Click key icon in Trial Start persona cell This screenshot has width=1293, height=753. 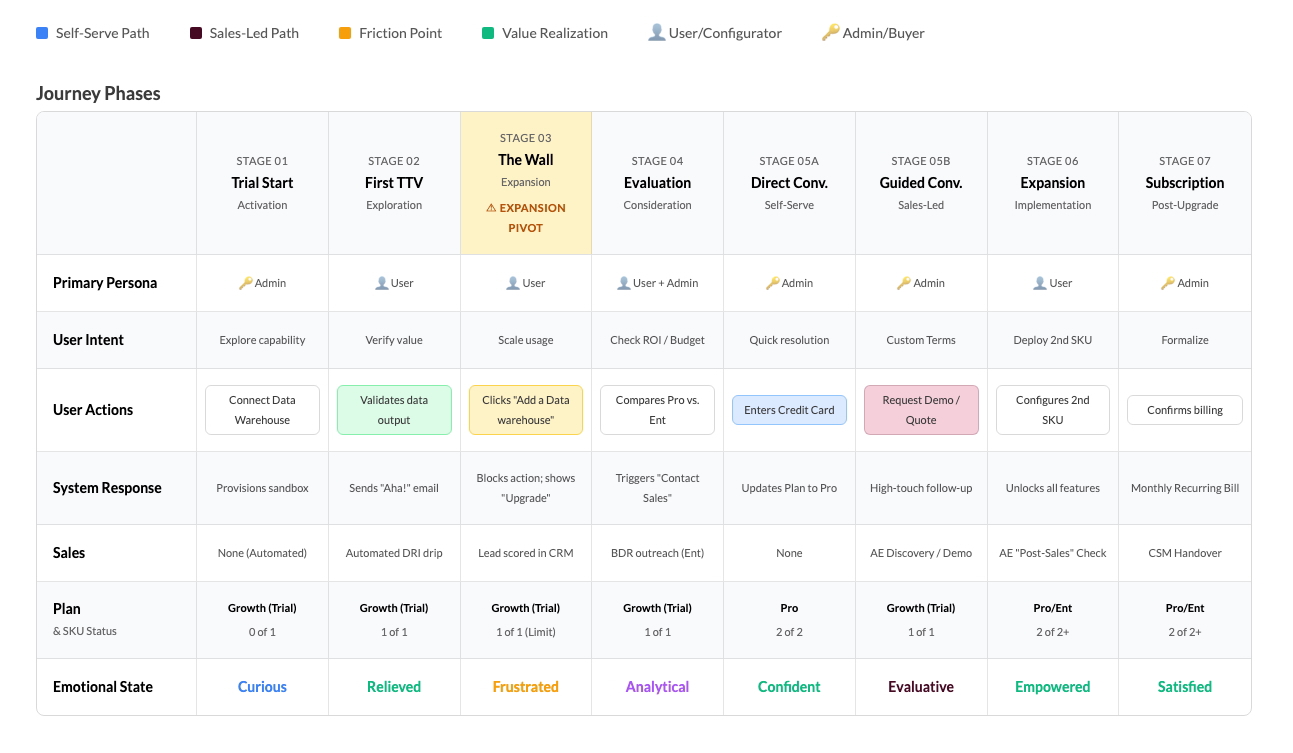pyautogui.click(x=245, y=283)
